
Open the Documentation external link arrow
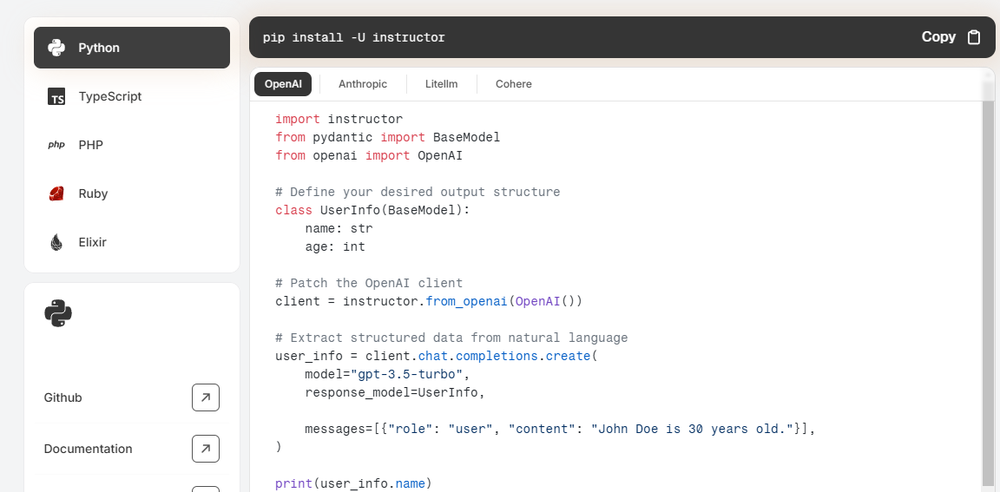click(x=205, y=449)
